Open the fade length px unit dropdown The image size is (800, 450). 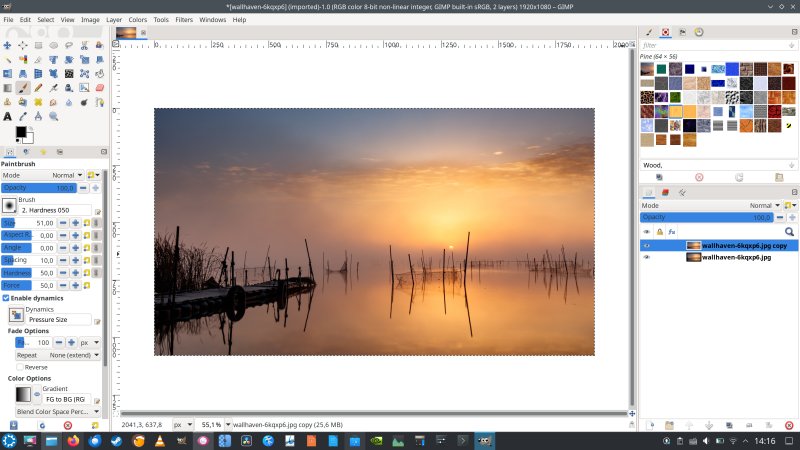pos(89,343)
